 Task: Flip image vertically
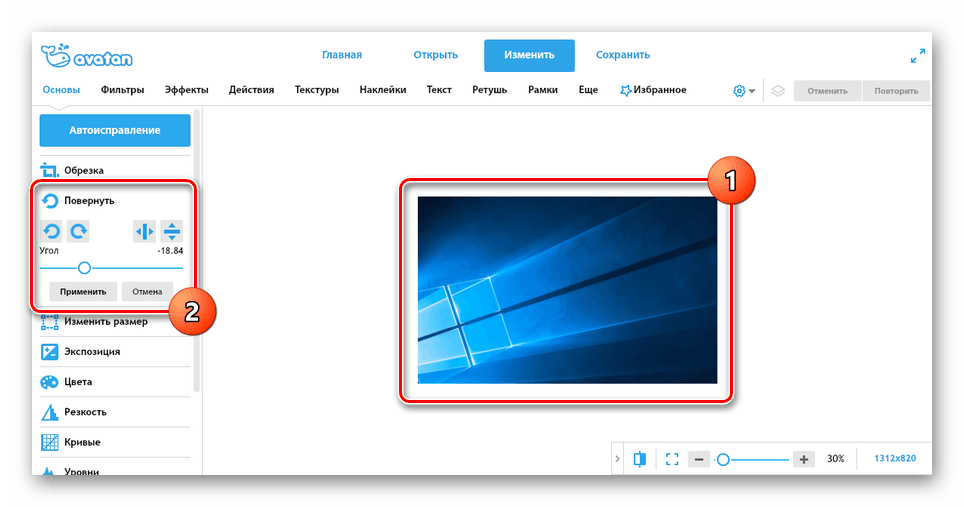(x=172, y=231)
